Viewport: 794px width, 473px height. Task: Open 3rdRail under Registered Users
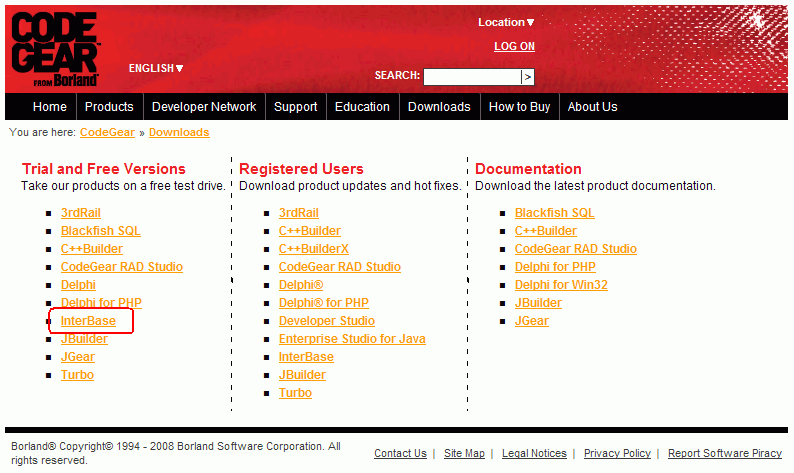point(299,213)
